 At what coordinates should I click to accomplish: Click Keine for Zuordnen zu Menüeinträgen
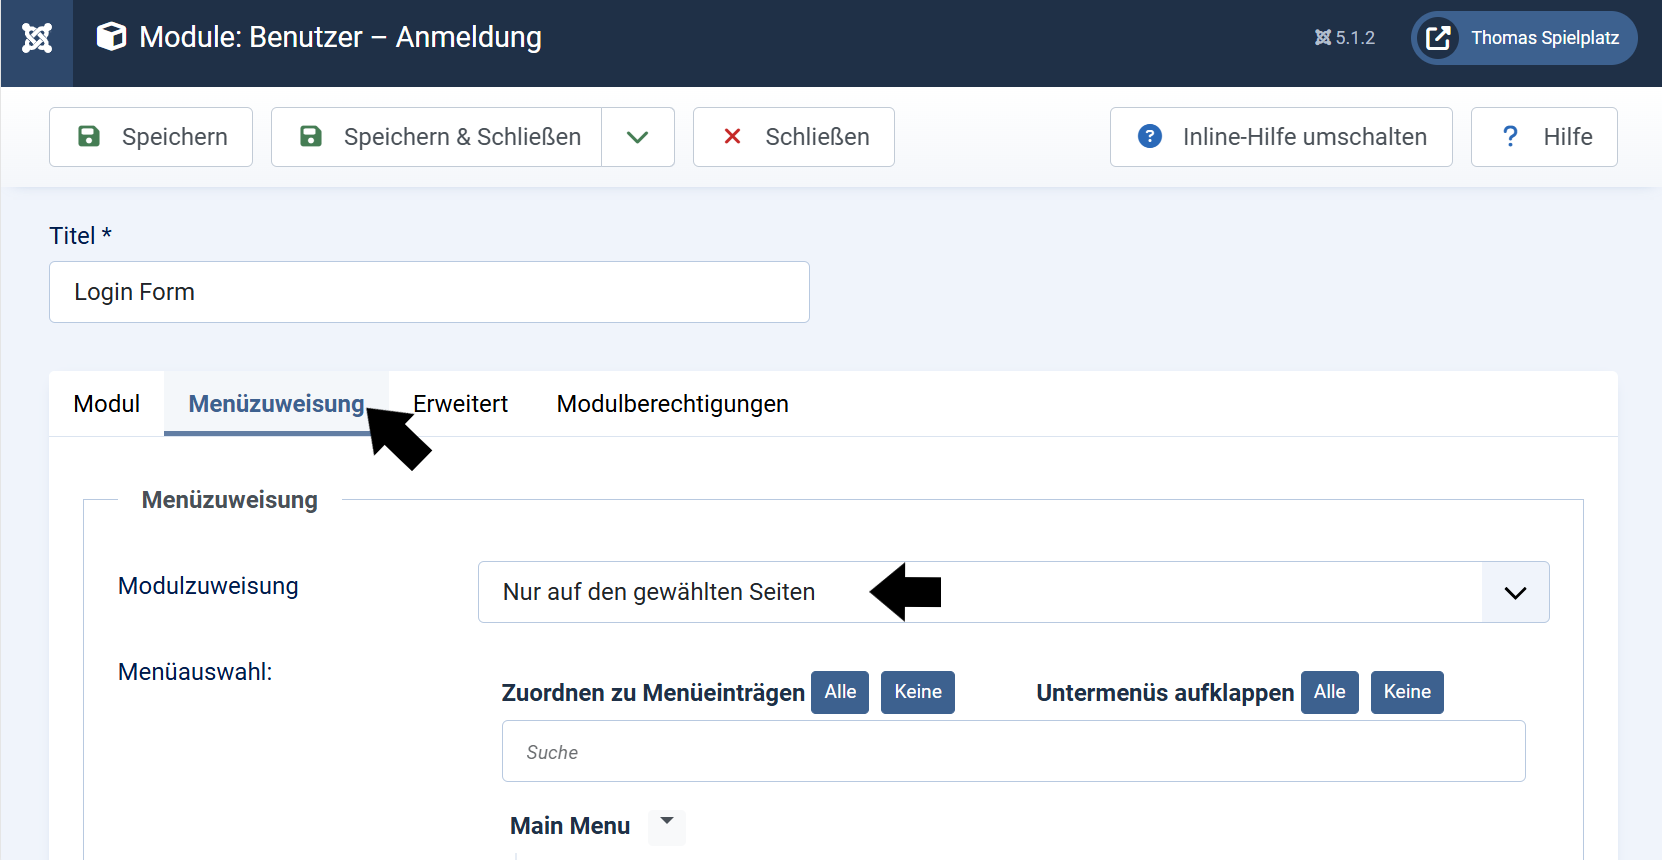pyautogui.click(x=918, y=692)
